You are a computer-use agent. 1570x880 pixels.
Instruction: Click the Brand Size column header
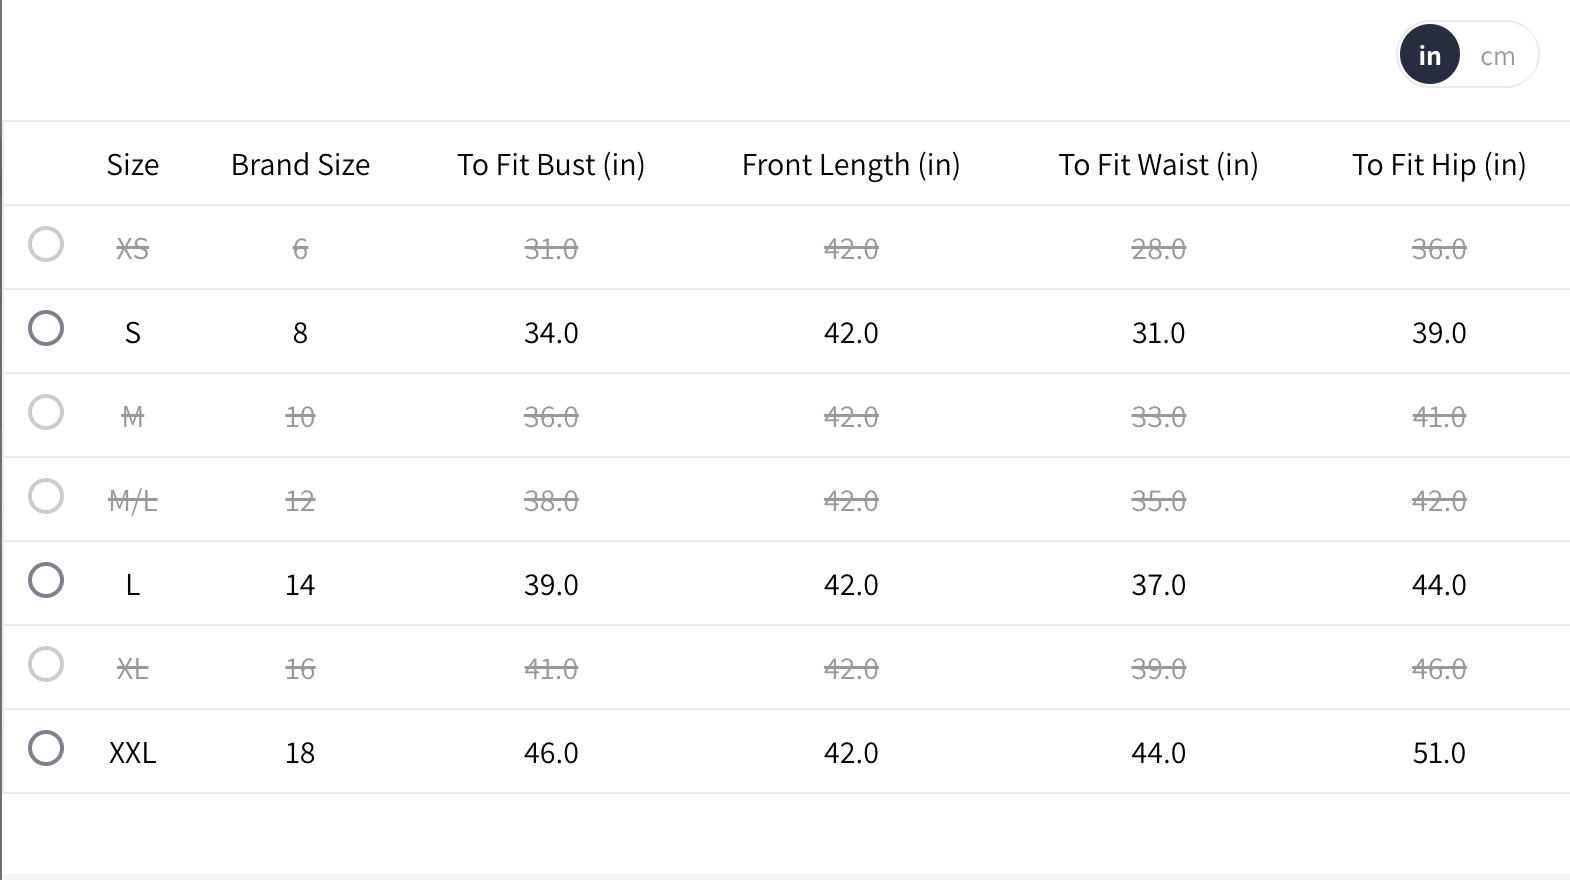click(x=300, y=164)
